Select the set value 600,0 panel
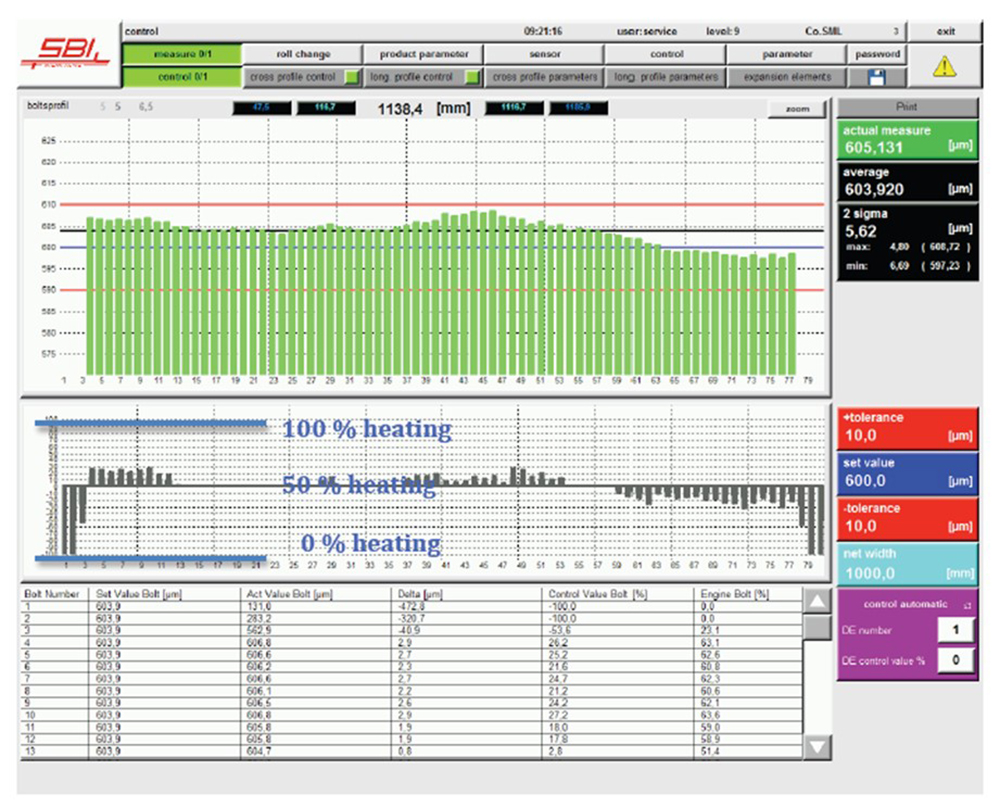Screen dimensions: 1000x807 907,473
